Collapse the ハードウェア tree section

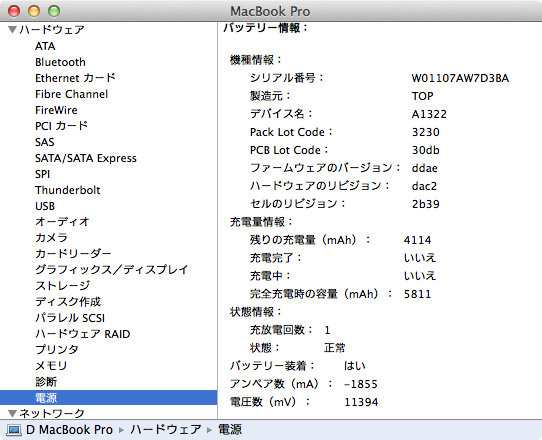point(12,30)
